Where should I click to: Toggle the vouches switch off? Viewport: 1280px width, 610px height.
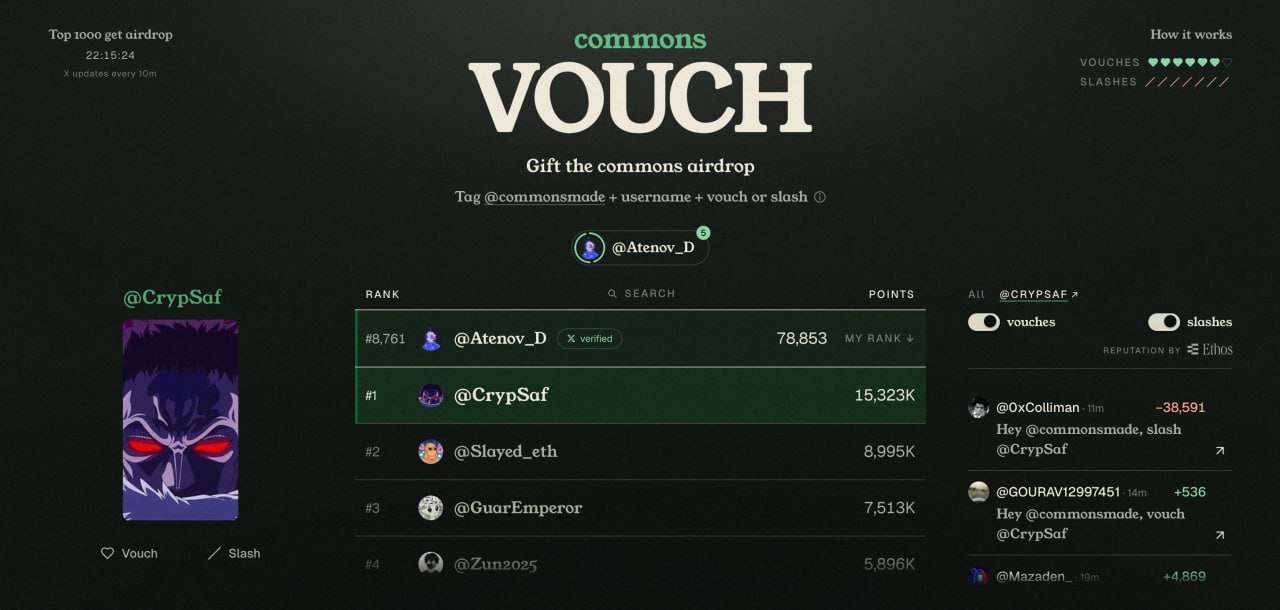(984, 322)
